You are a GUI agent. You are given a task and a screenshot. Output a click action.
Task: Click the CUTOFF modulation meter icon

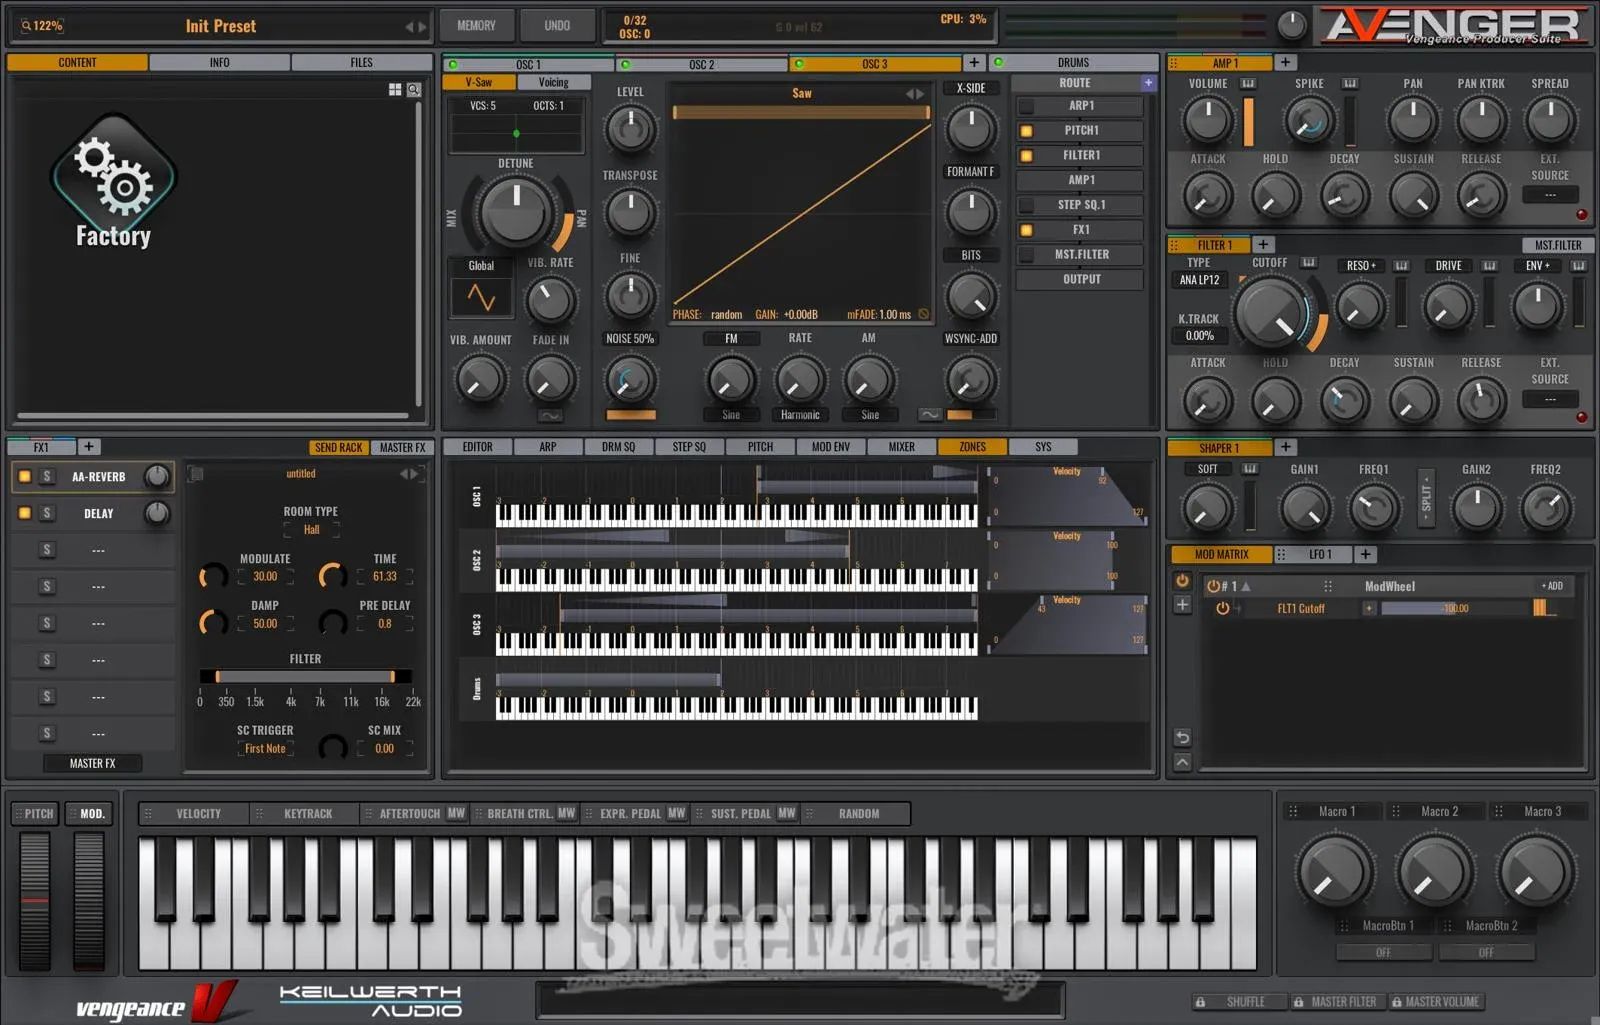click(1308, 262)
